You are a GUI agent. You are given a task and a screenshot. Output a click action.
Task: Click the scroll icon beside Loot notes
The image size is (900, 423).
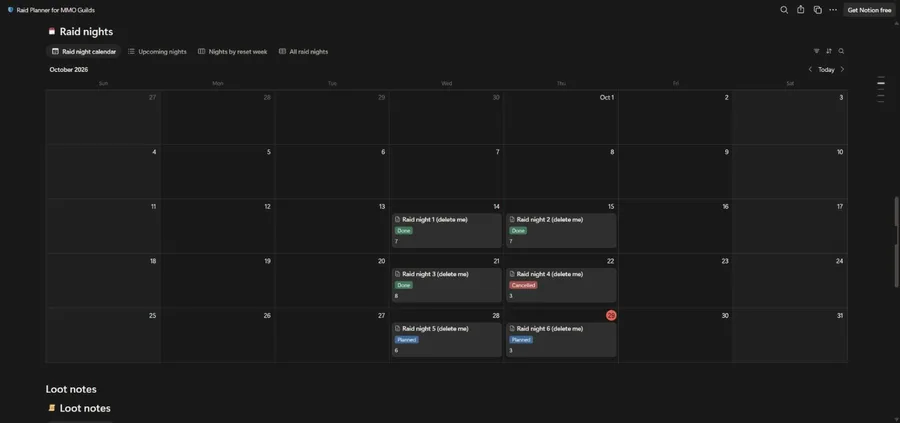52,408
